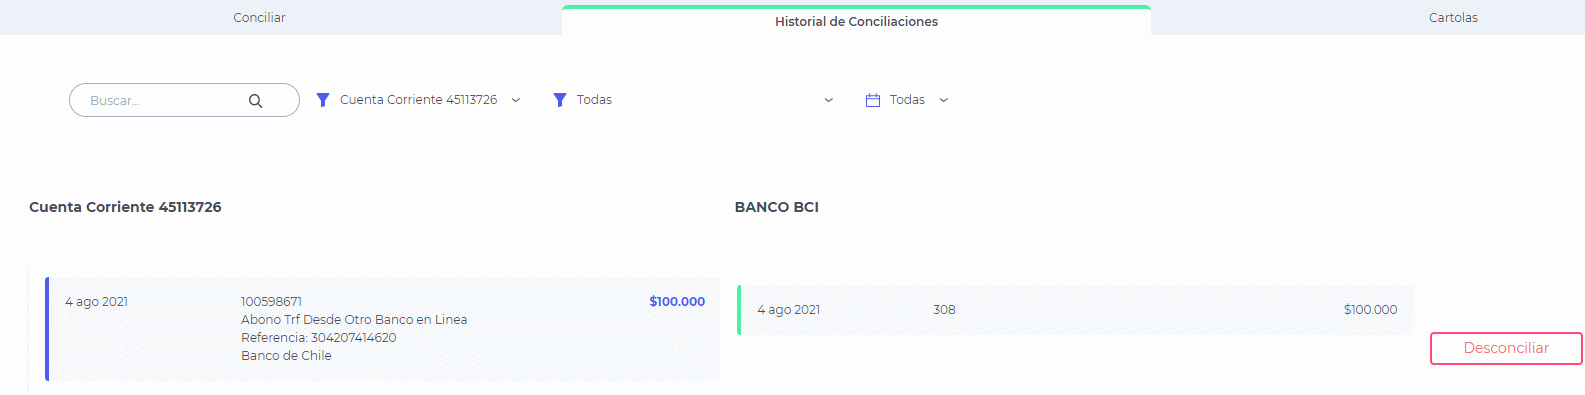Click the BANCO BCI column heading
This screenshot has height=395, width=1585.
tap(777, 207)
